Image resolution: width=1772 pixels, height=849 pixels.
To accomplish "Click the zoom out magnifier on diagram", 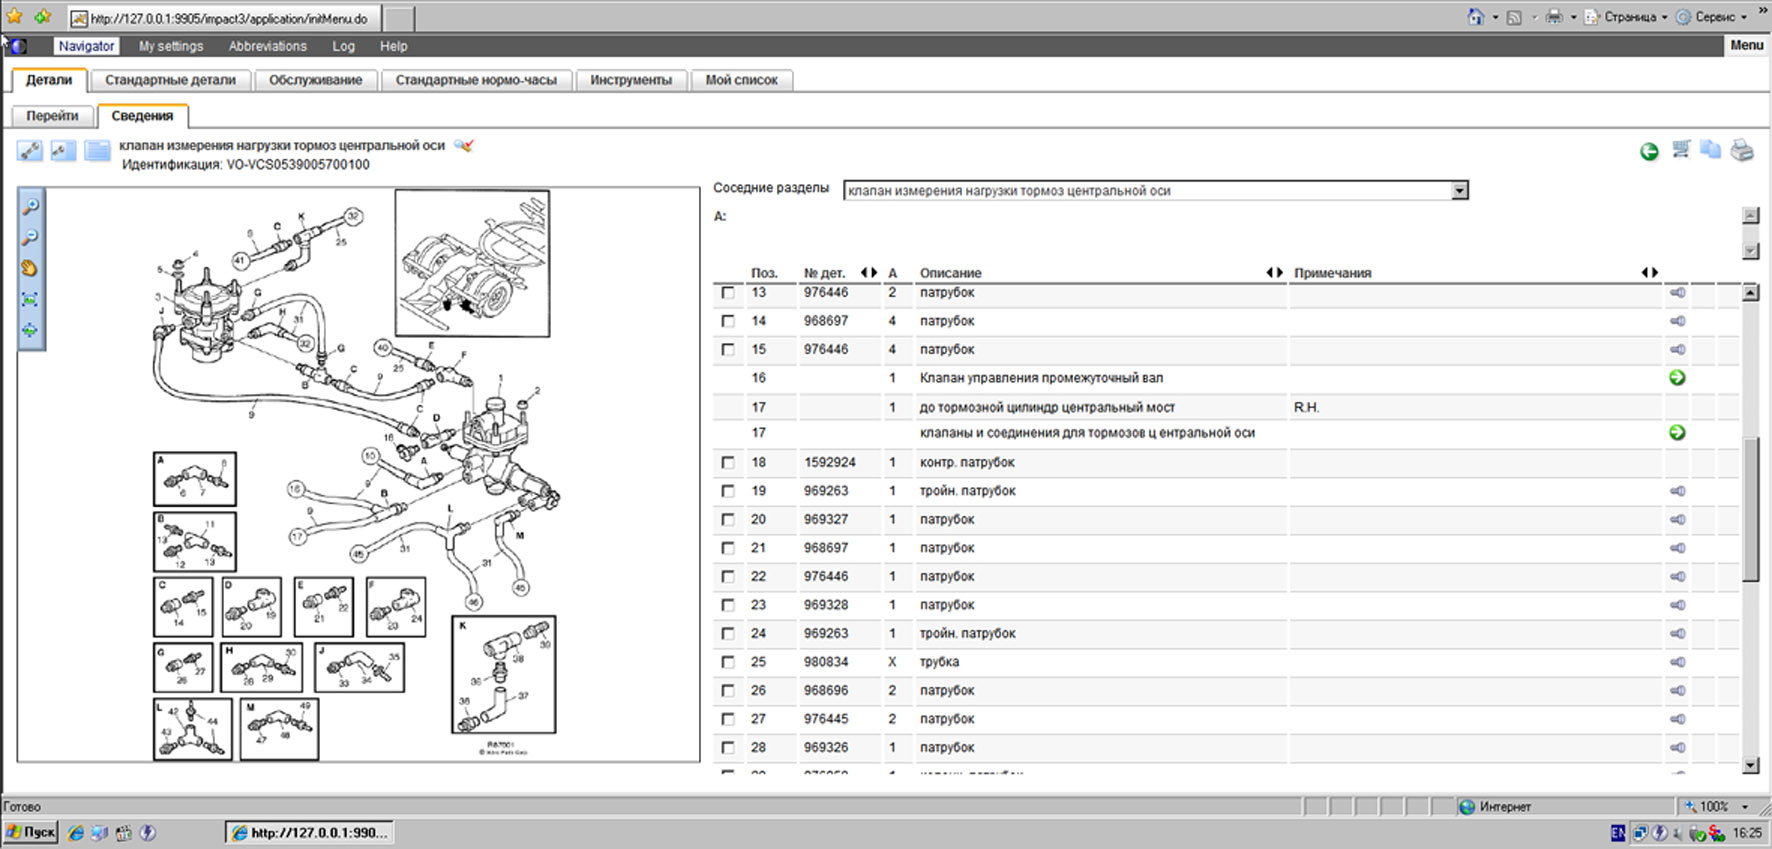I will 31,237.
